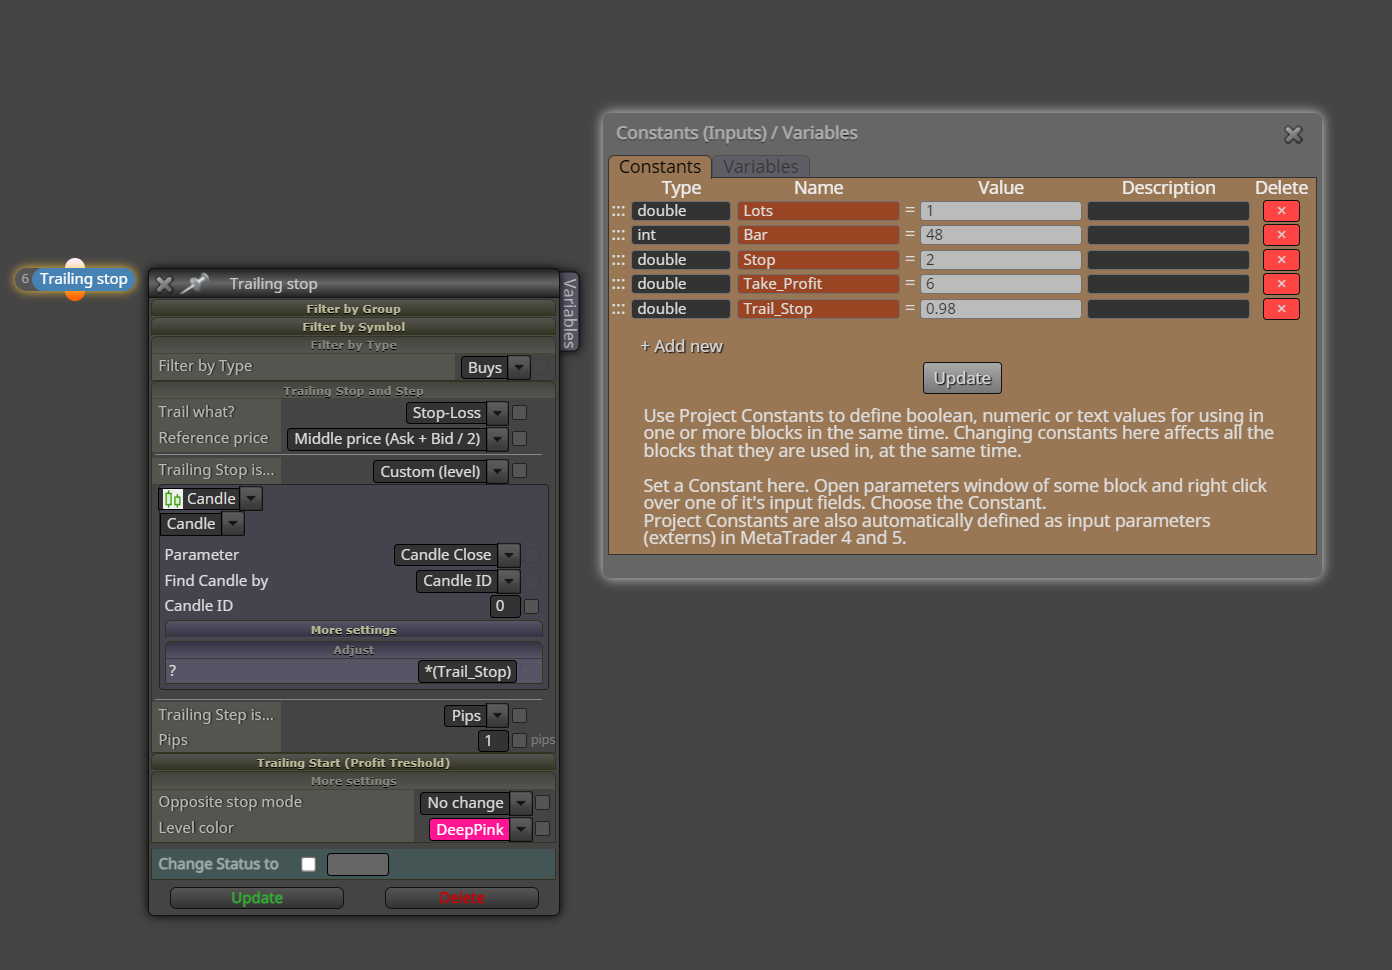
Task: Open the Custom (level) dropdown
Action: (x=440, y=471)
